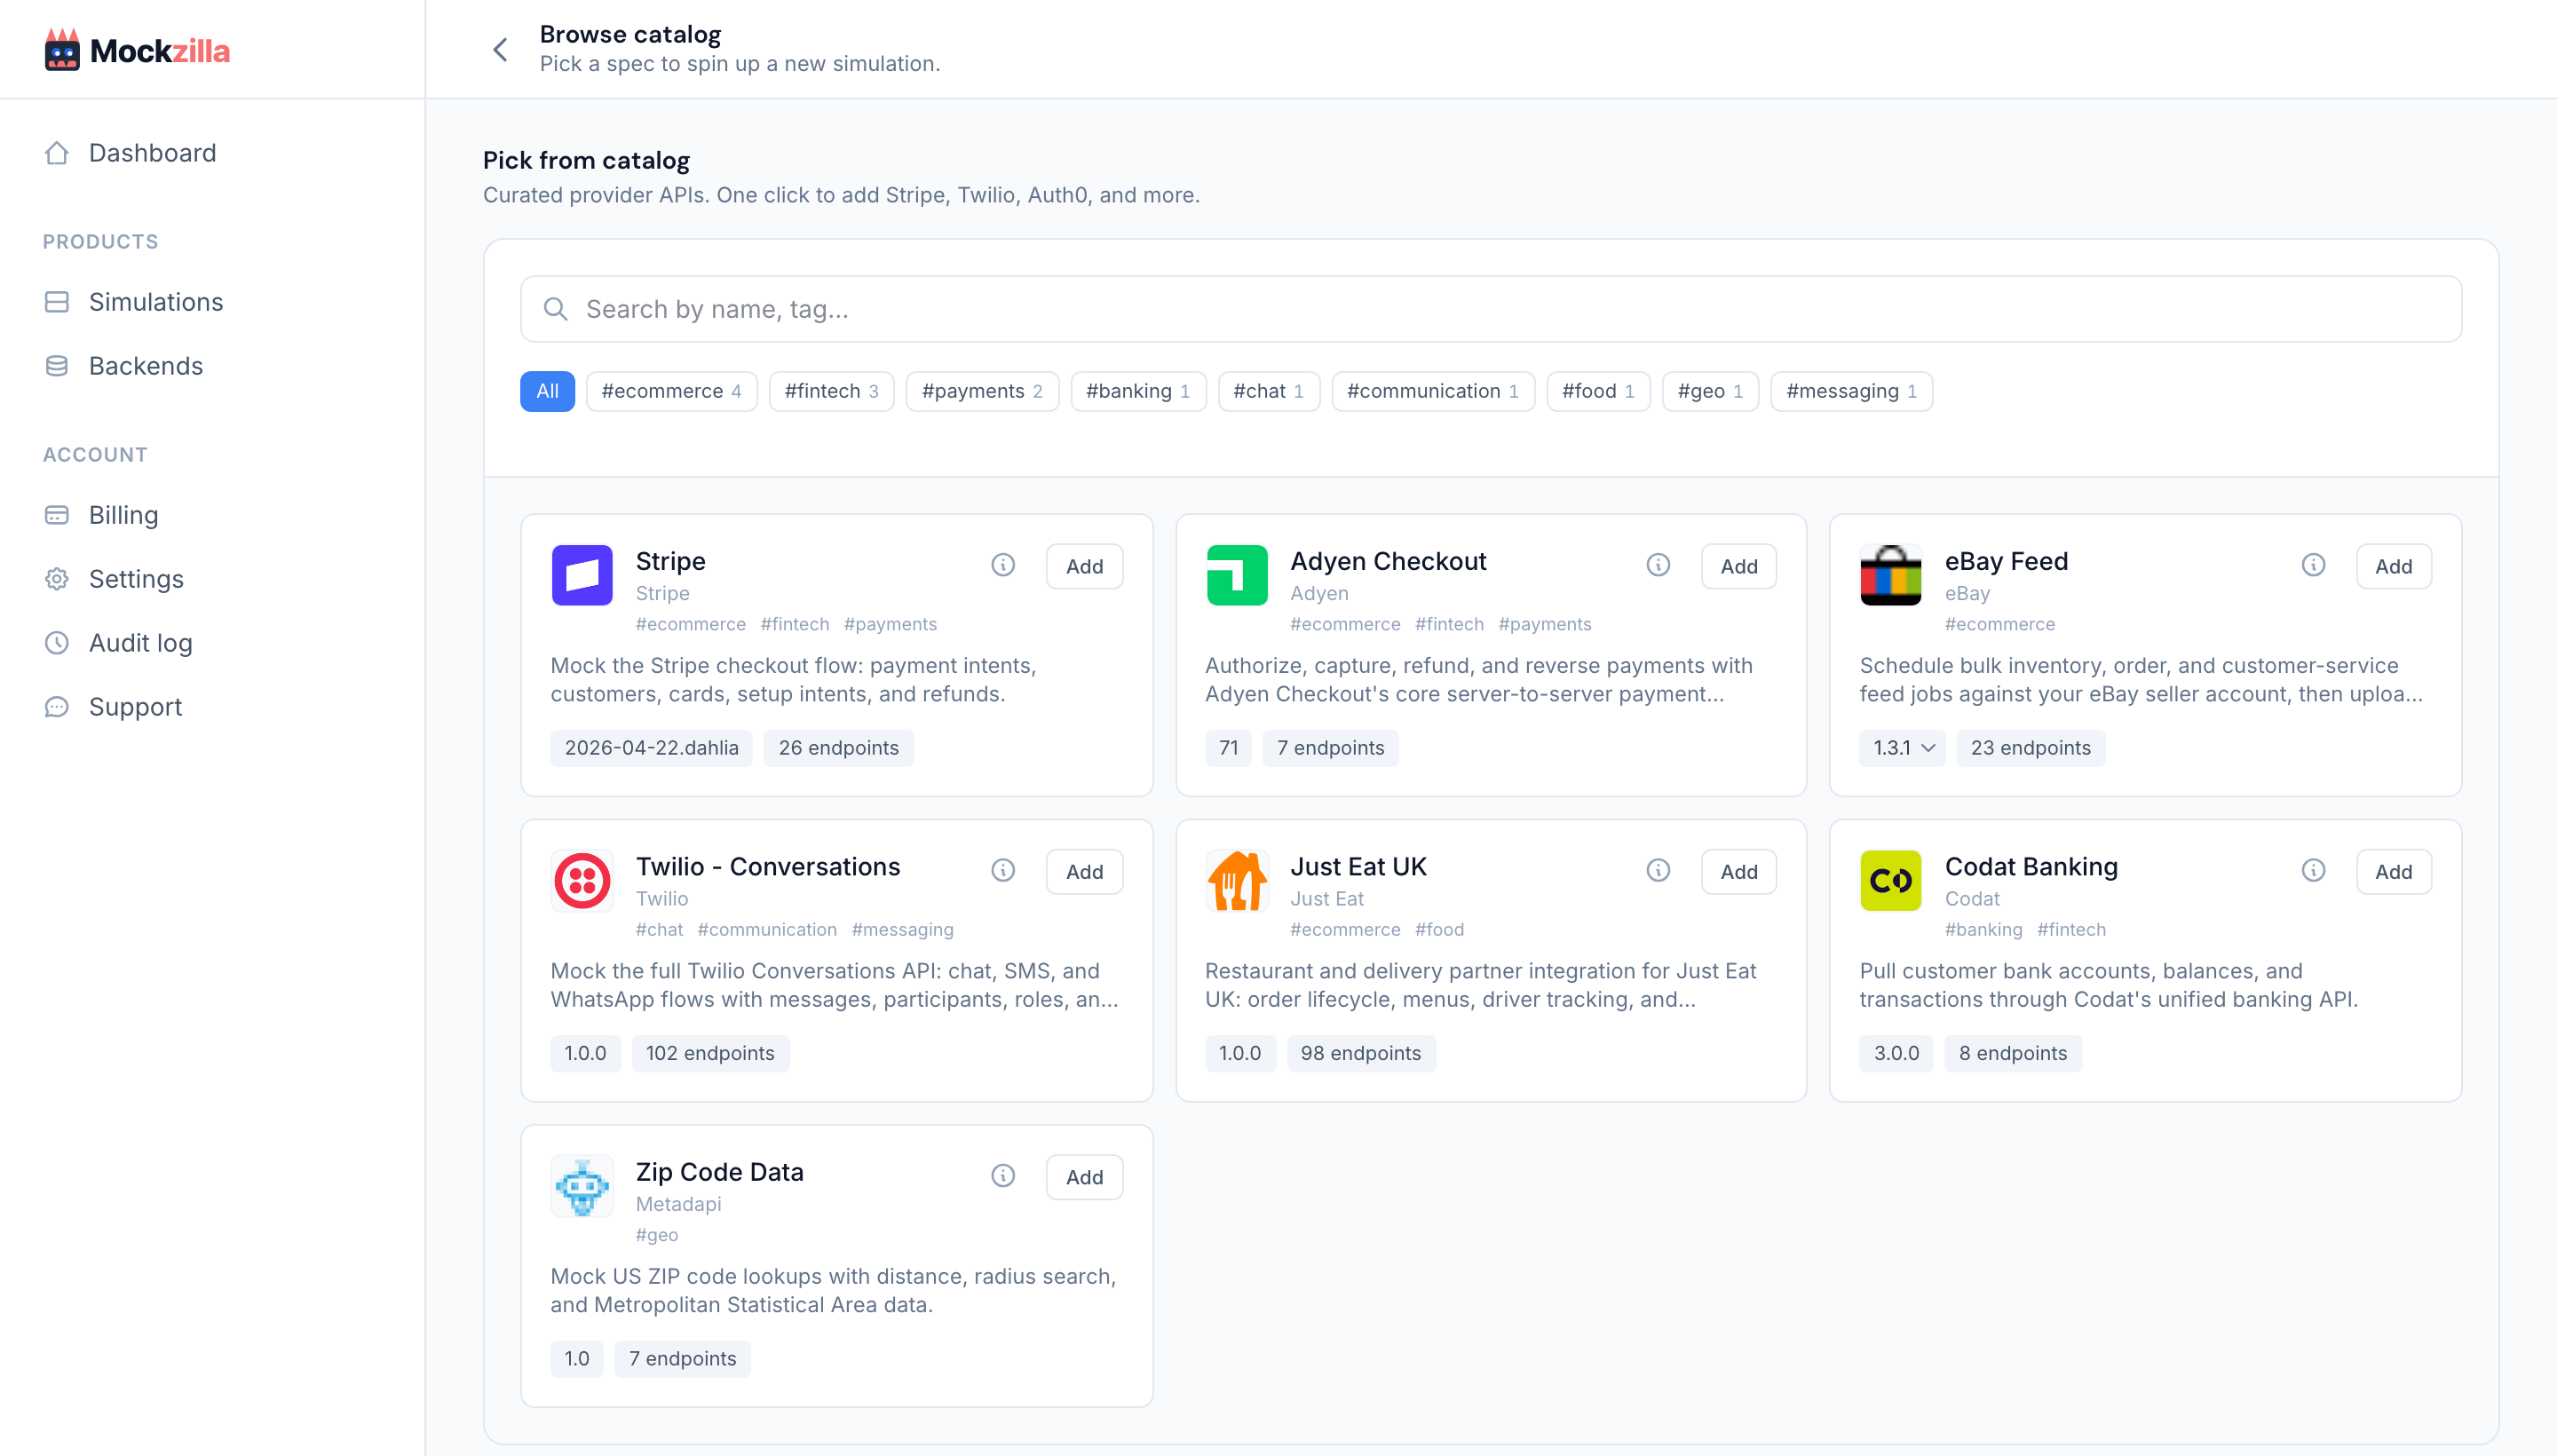Filter catalog by #banking tag
Screen dimensions: 2557x1456
click(x=1138, y=391)
